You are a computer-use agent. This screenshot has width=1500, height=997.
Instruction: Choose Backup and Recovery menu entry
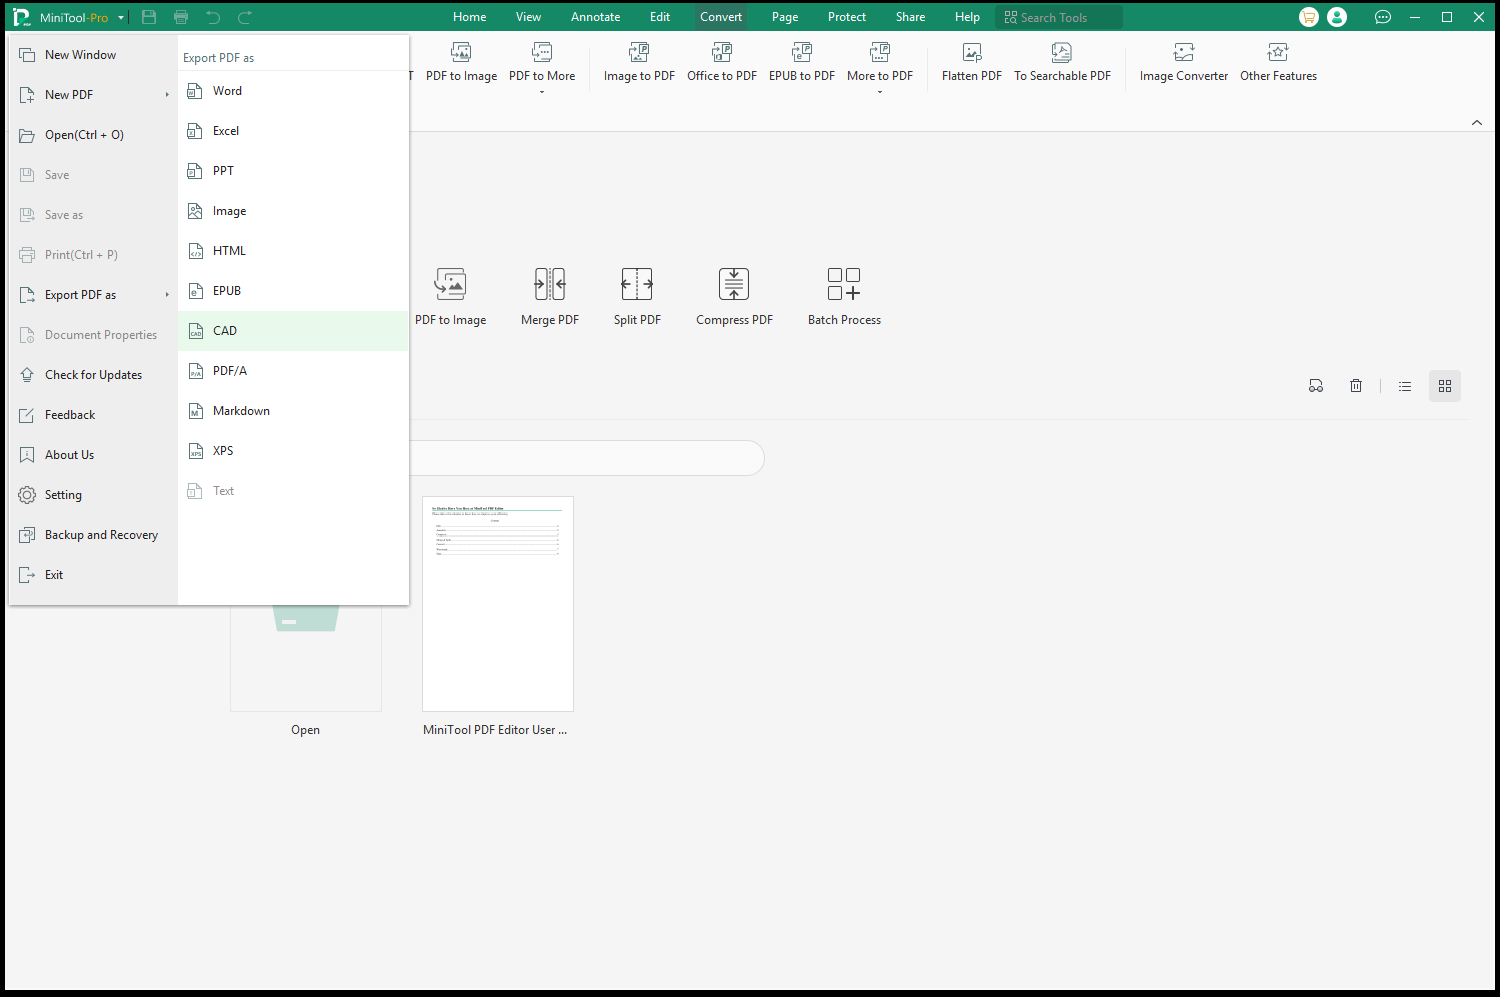(x=93, y=535)
